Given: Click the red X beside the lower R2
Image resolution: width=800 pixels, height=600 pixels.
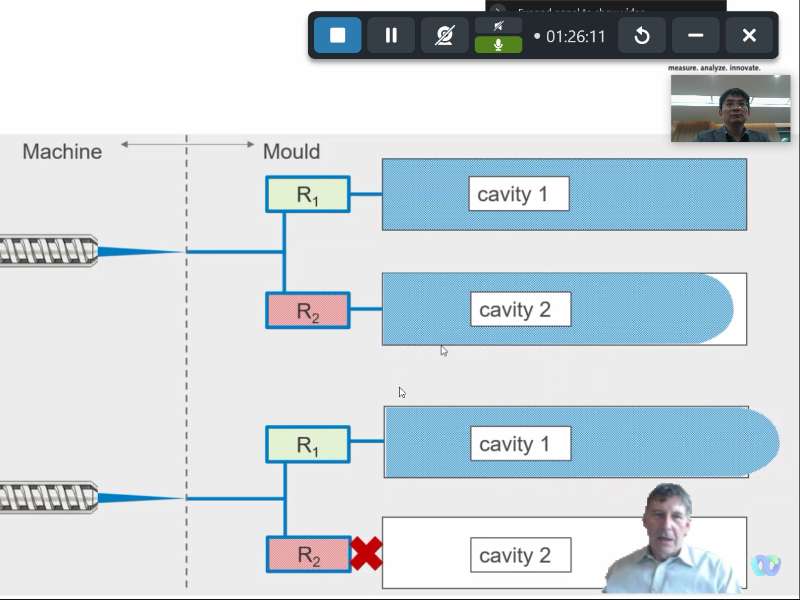Looking at the screenshot, I should (x=366, y=554).
